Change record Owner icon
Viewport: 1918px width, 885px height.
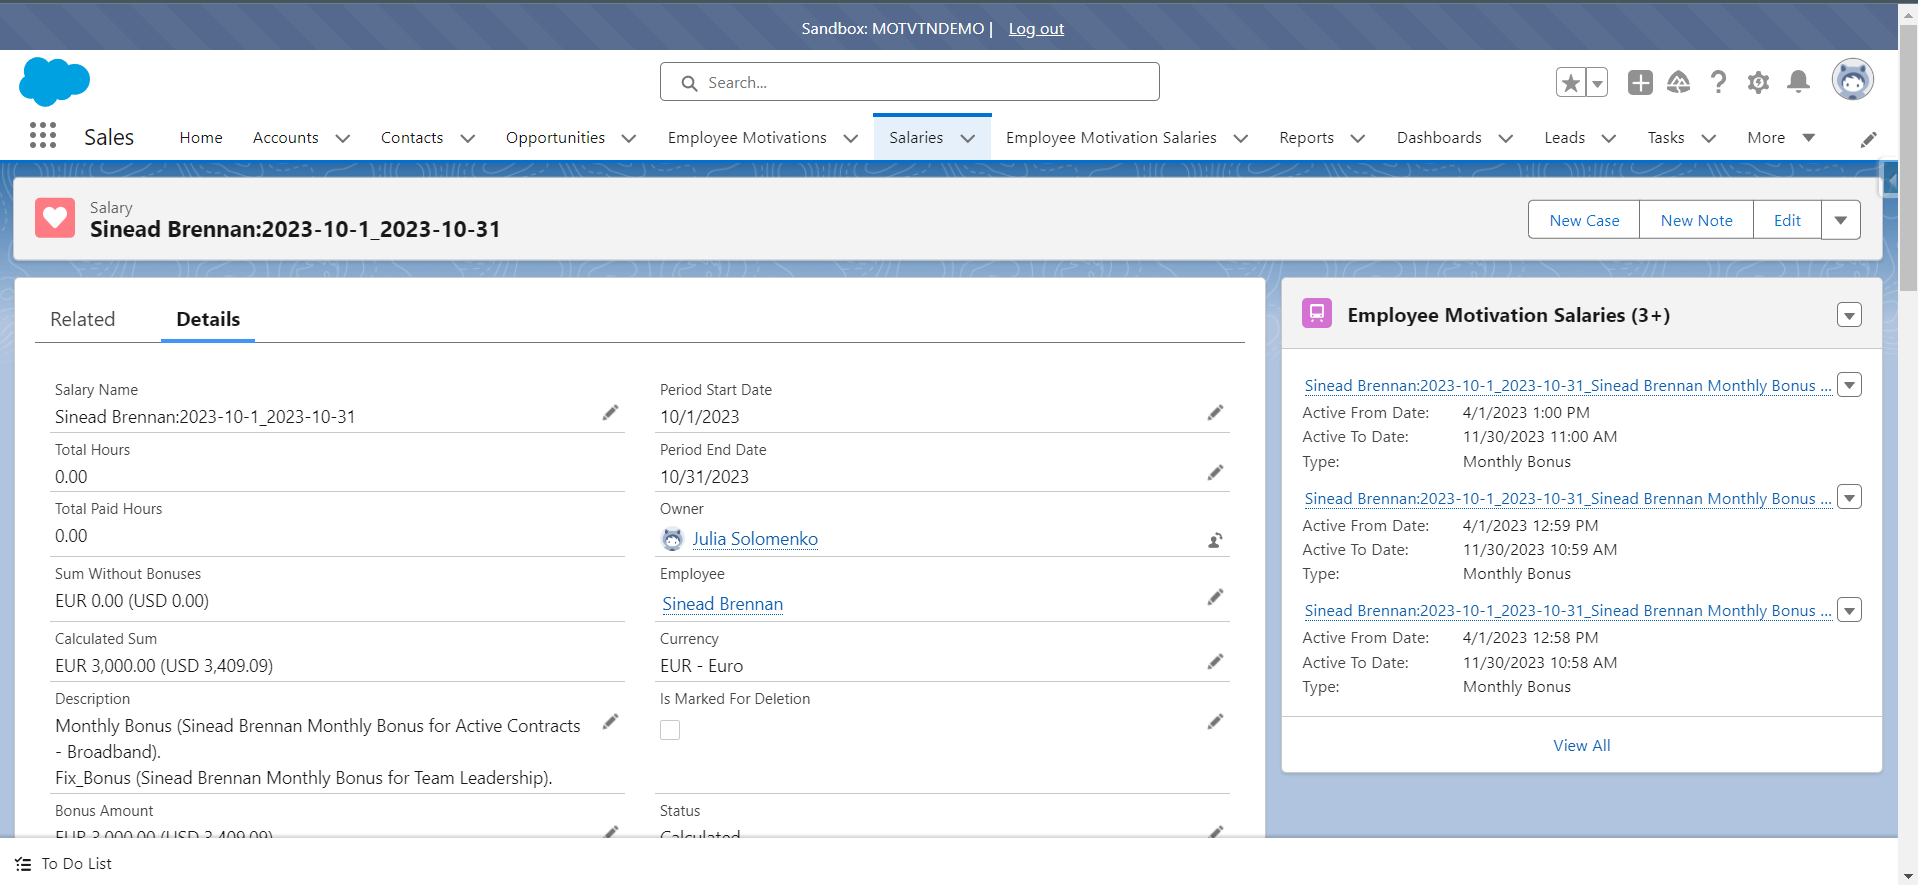coord(1215,540)
